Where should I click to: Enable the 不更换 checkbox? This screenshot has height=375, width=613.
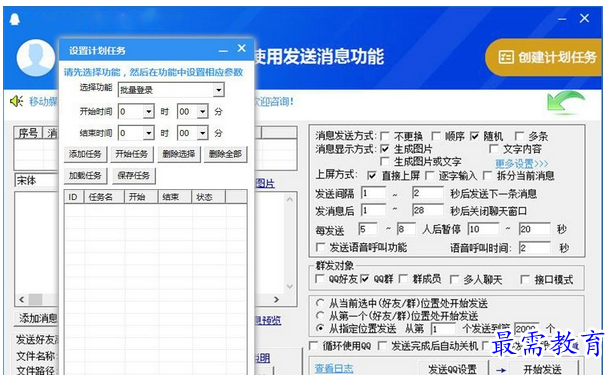click(x=385, y=136)
